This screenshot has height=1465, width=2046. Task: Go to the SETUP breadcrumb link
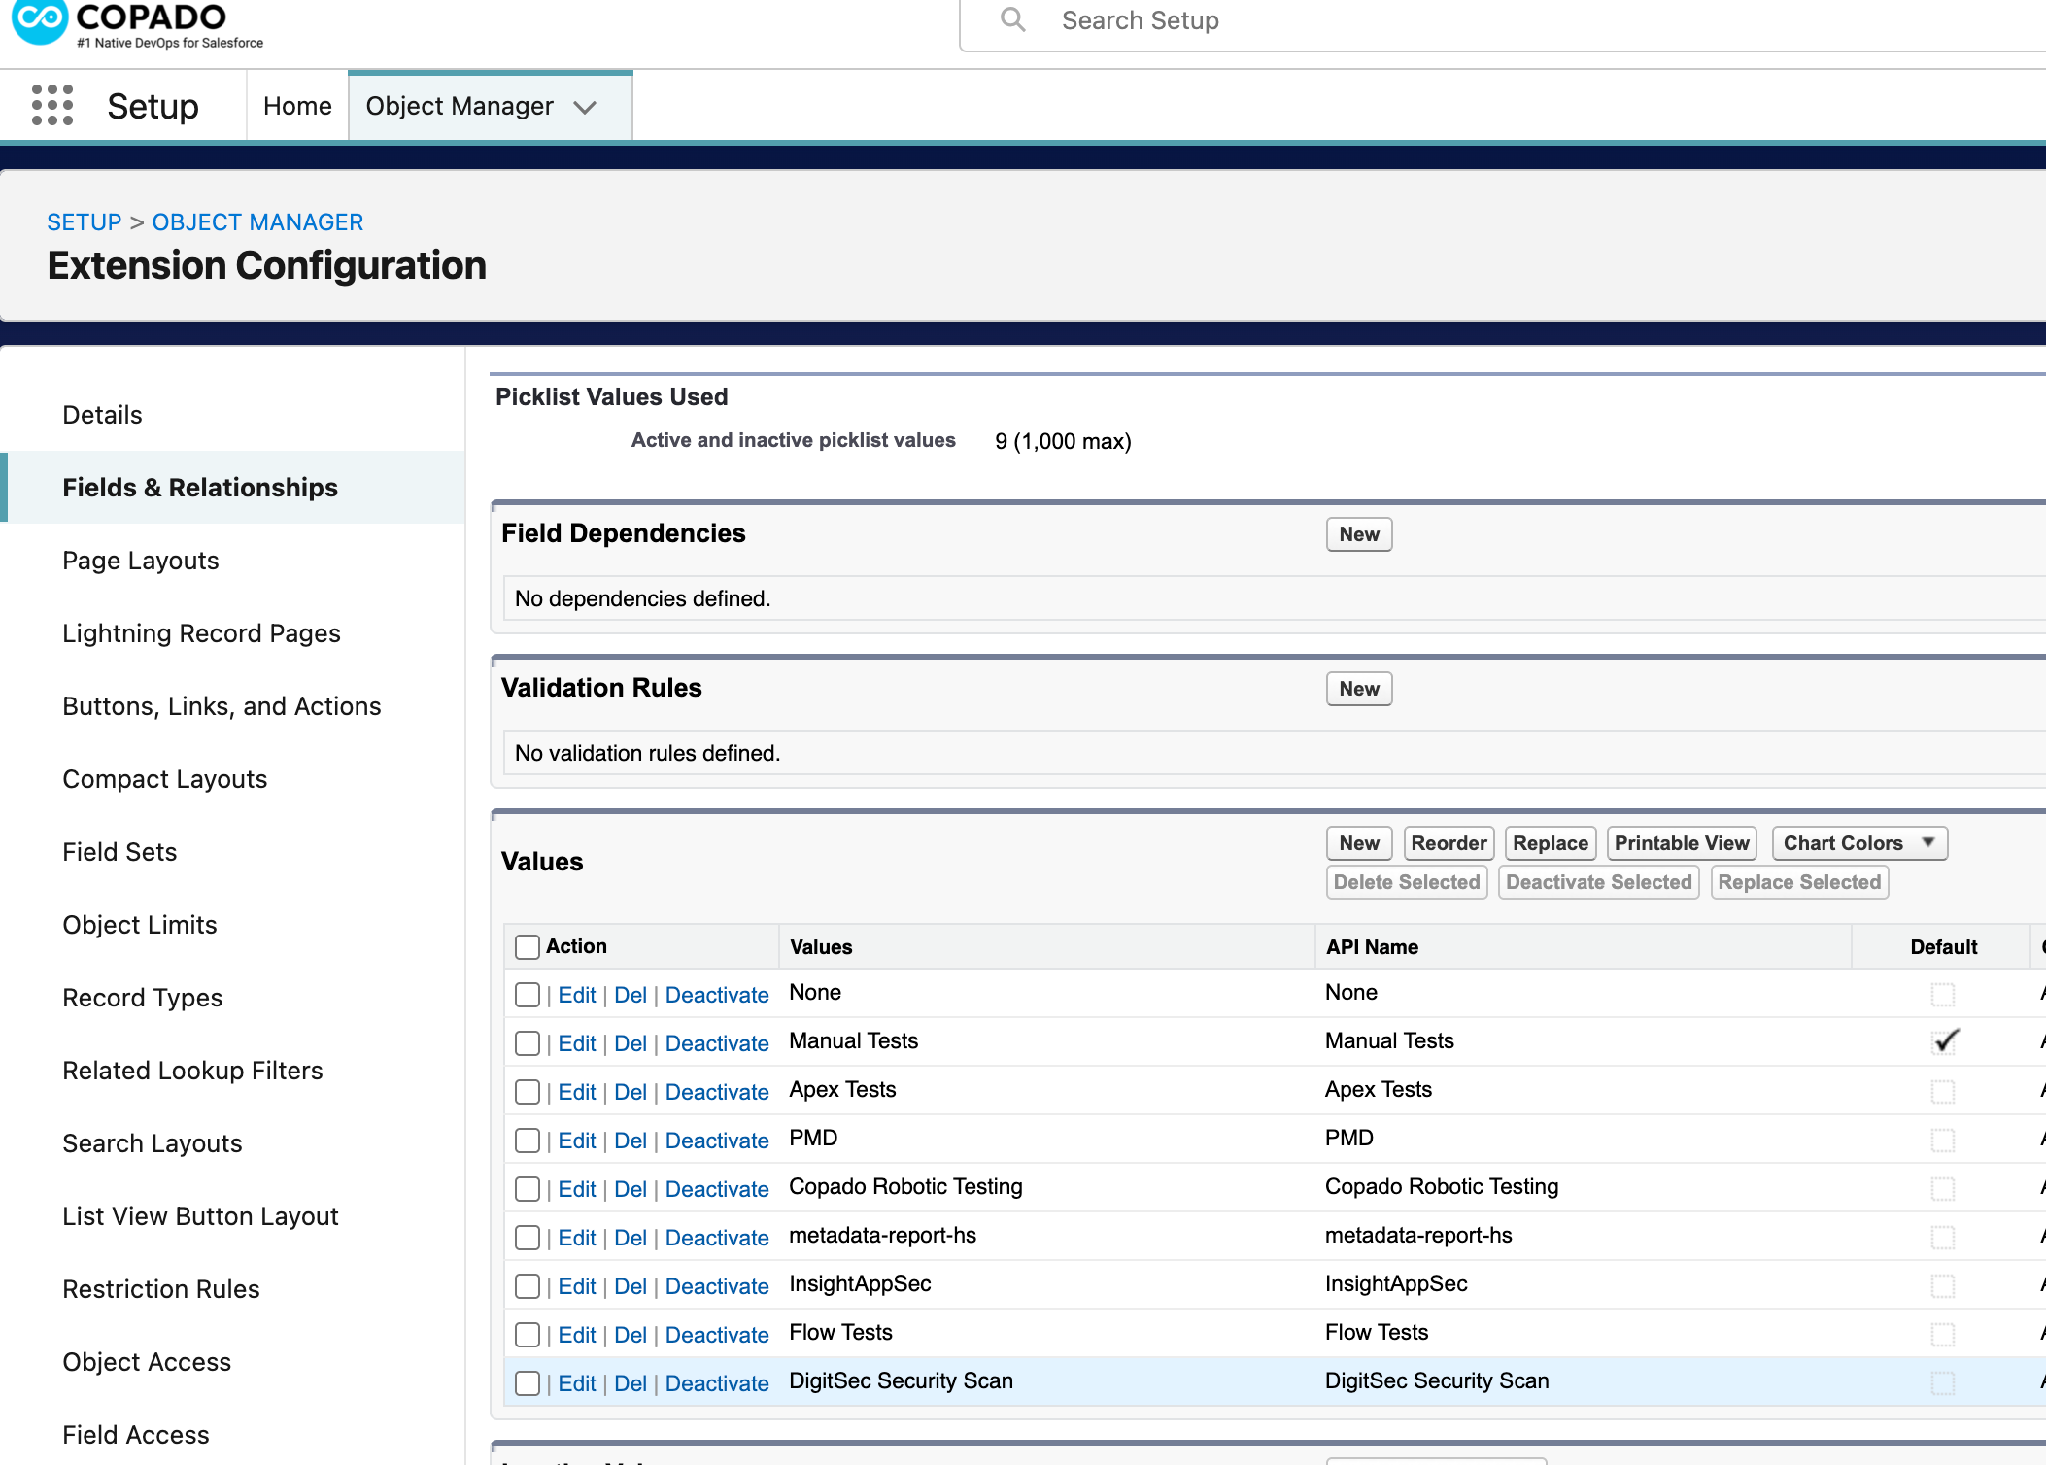tap(84, 222)
